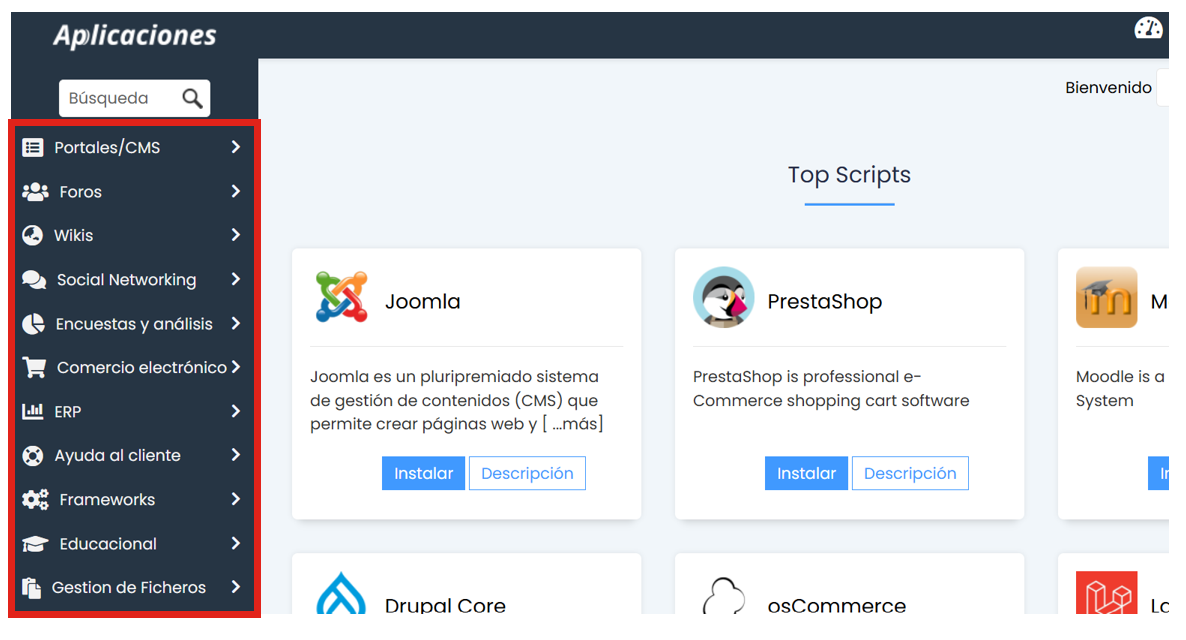The height and width of the screenshot is (640, 1186).
Task: Click the Top Scripts heading
Action: coord(849,175)
